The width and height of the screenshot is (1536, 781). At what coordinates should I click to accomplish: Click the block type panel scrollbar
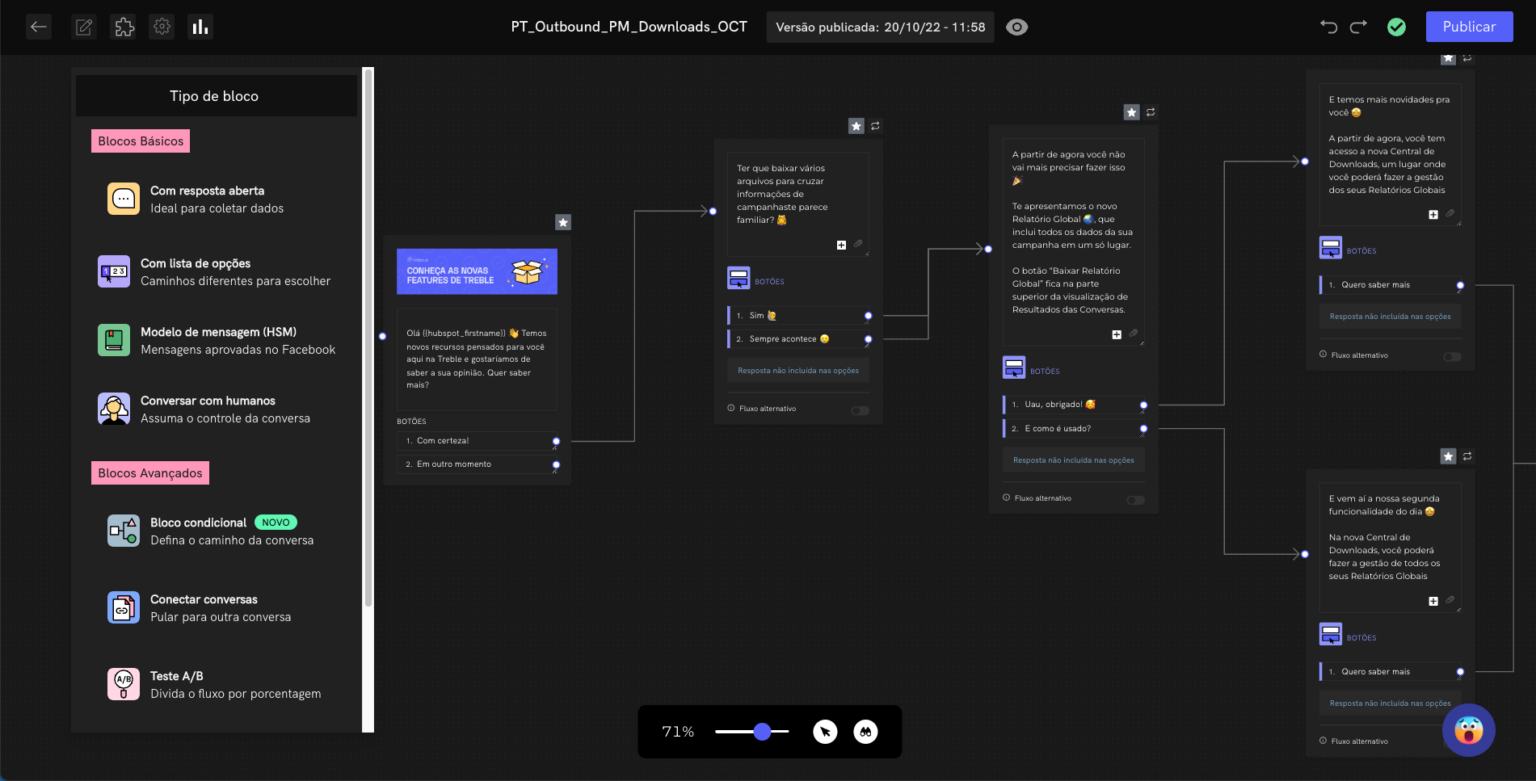(368, 340)
